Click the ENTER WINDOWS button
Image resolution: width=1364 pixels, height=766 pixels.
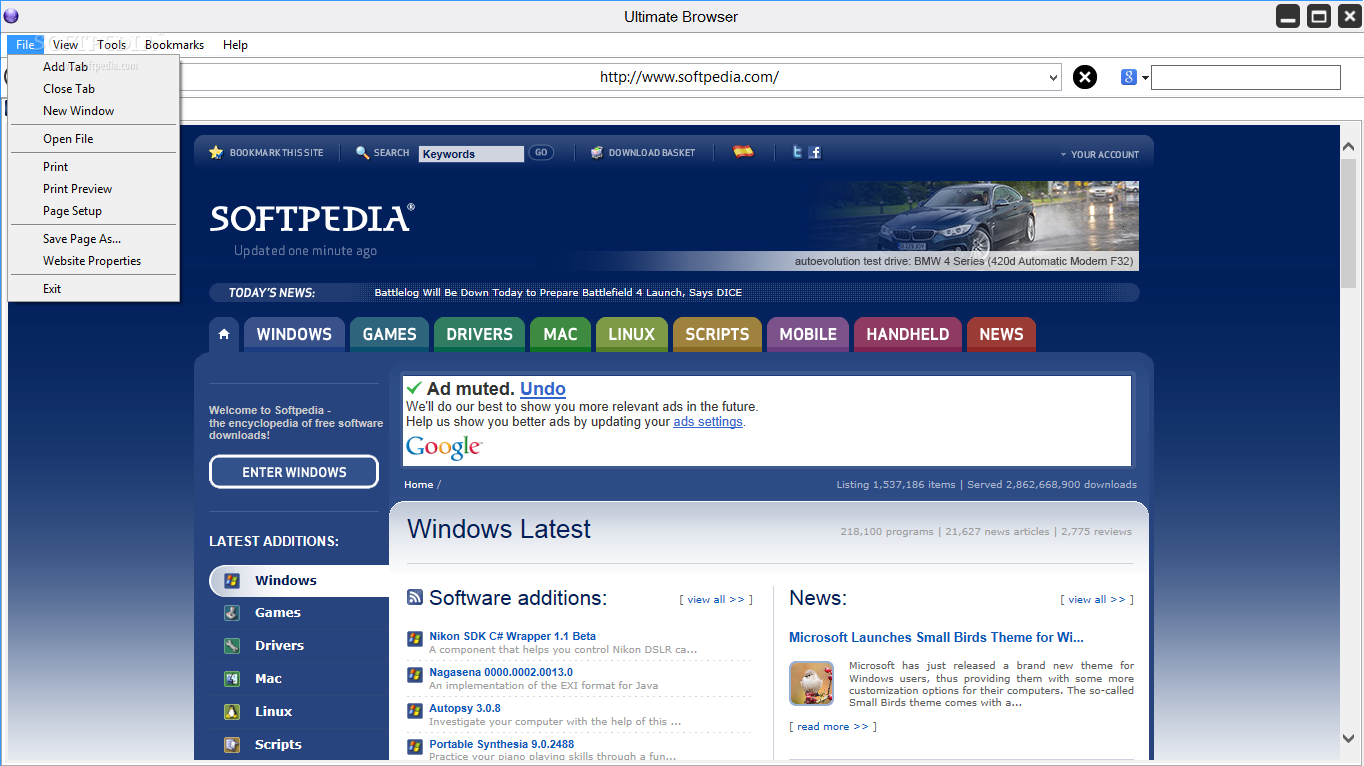[x=294, y=472]
